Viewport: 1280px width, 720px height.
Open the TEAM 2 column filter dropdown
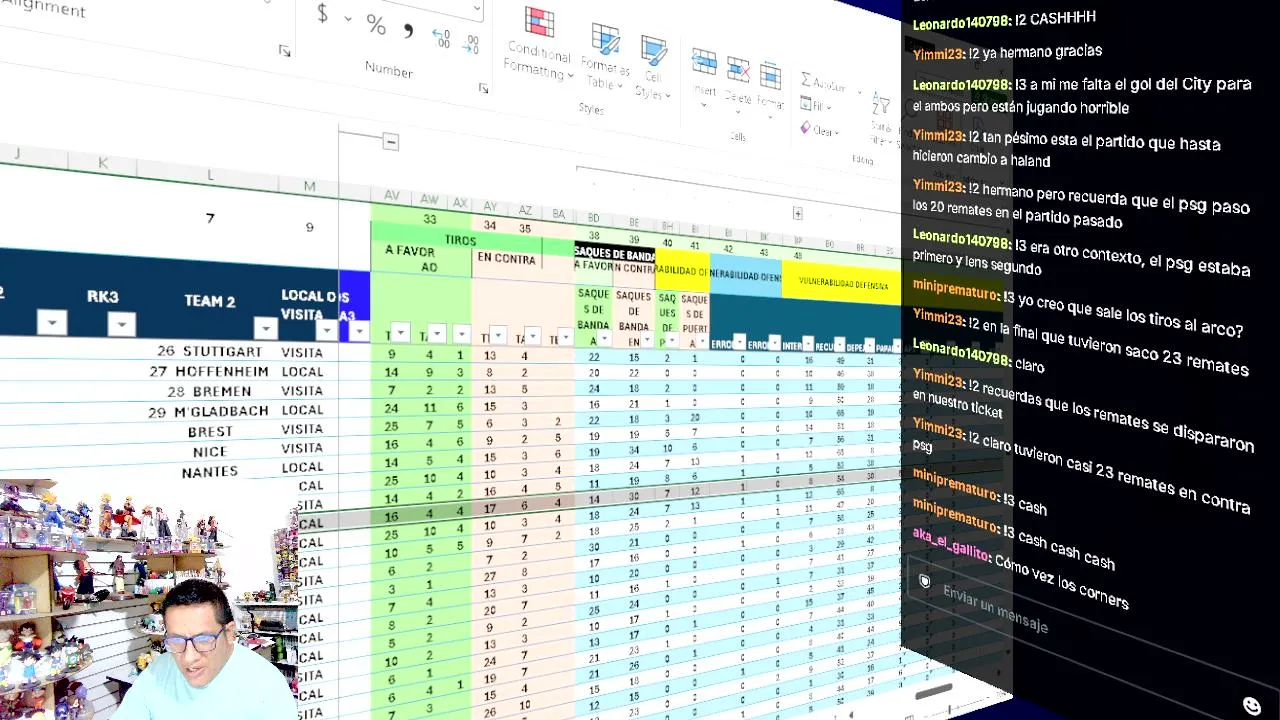265,328
